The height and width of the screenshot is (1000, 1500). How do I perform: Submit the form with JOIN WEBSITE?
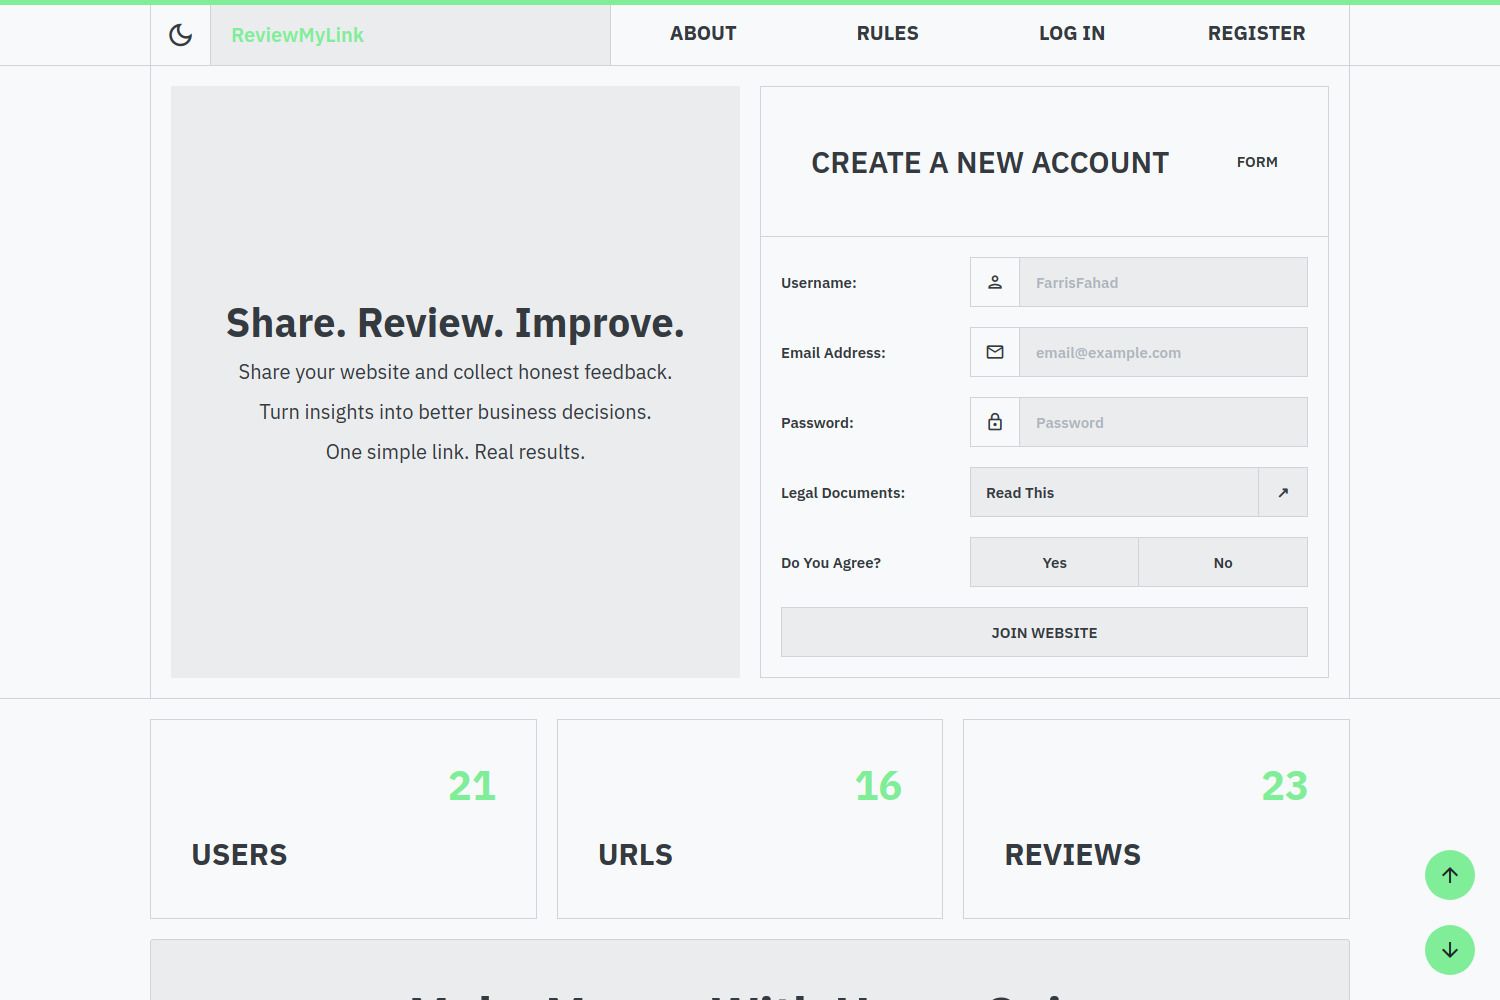tap(1044, 632)
